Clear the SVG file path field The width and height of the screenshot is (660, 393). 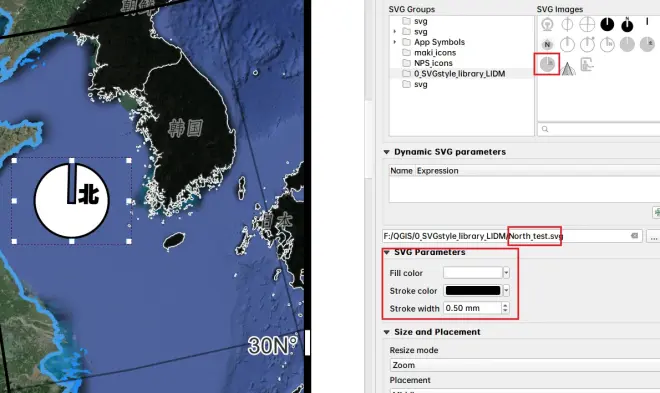(x=634, y=236)
